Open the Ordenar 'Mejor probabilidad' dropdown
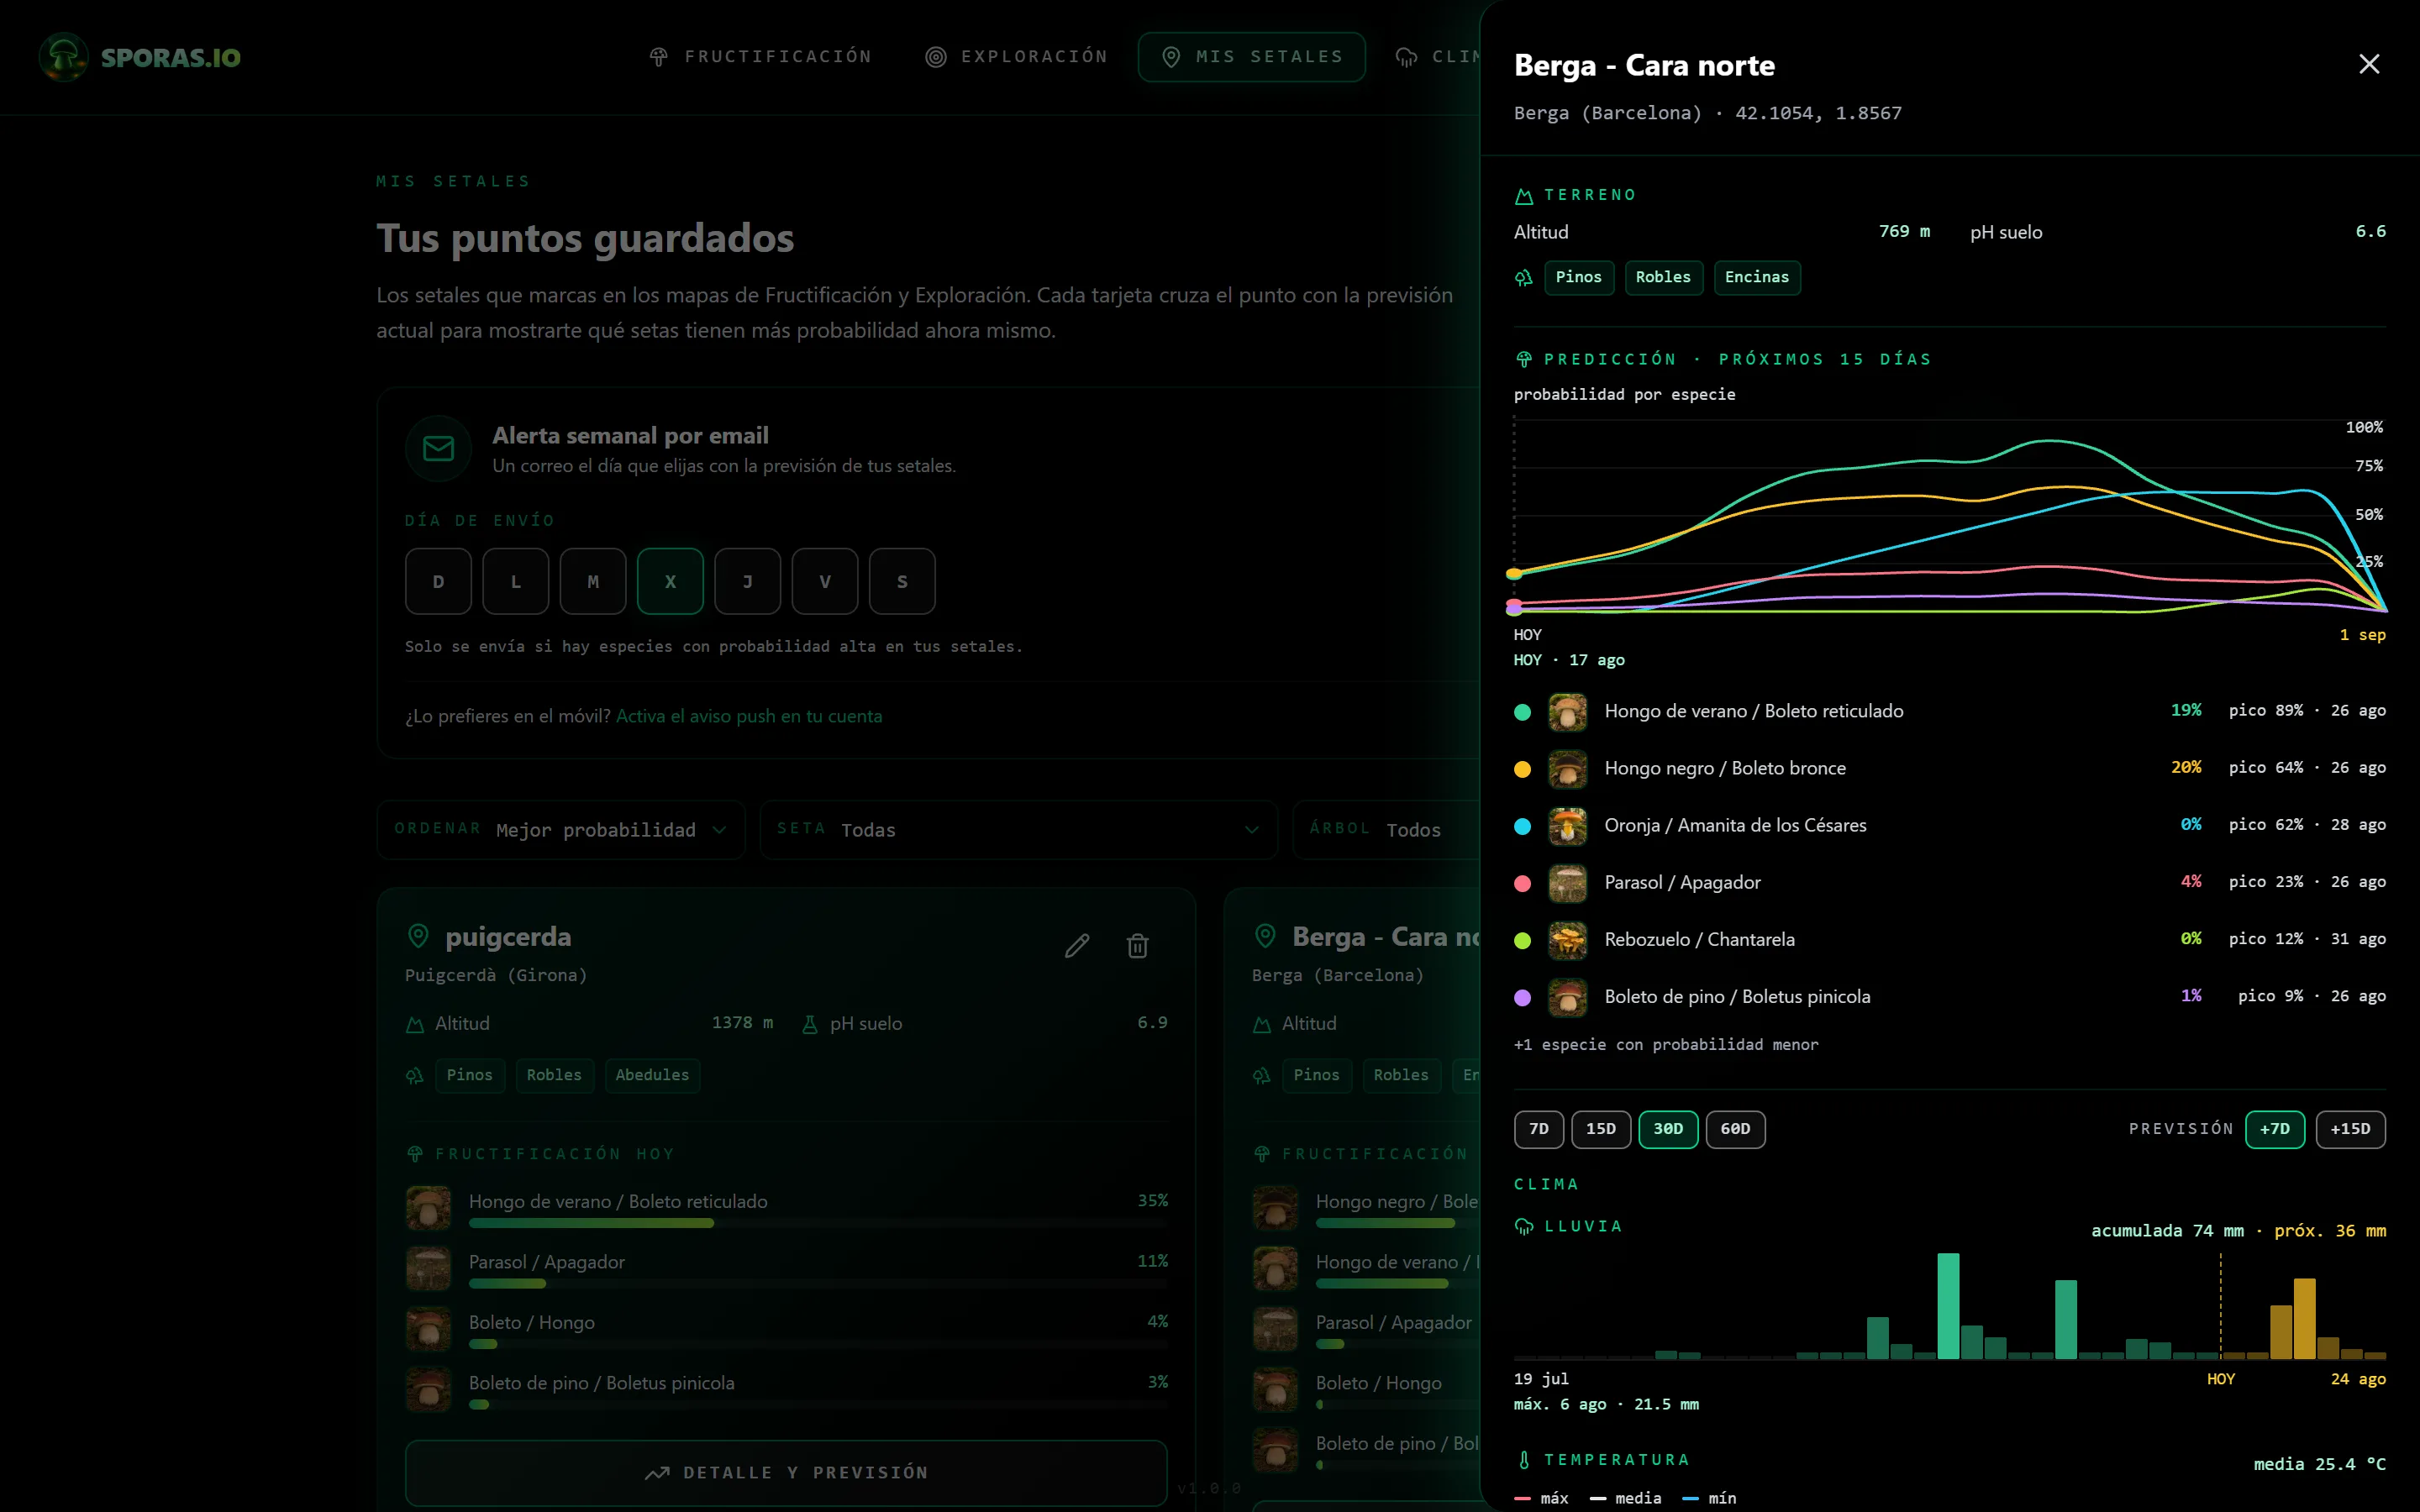2420x1512 pixels. pos(561,830)
